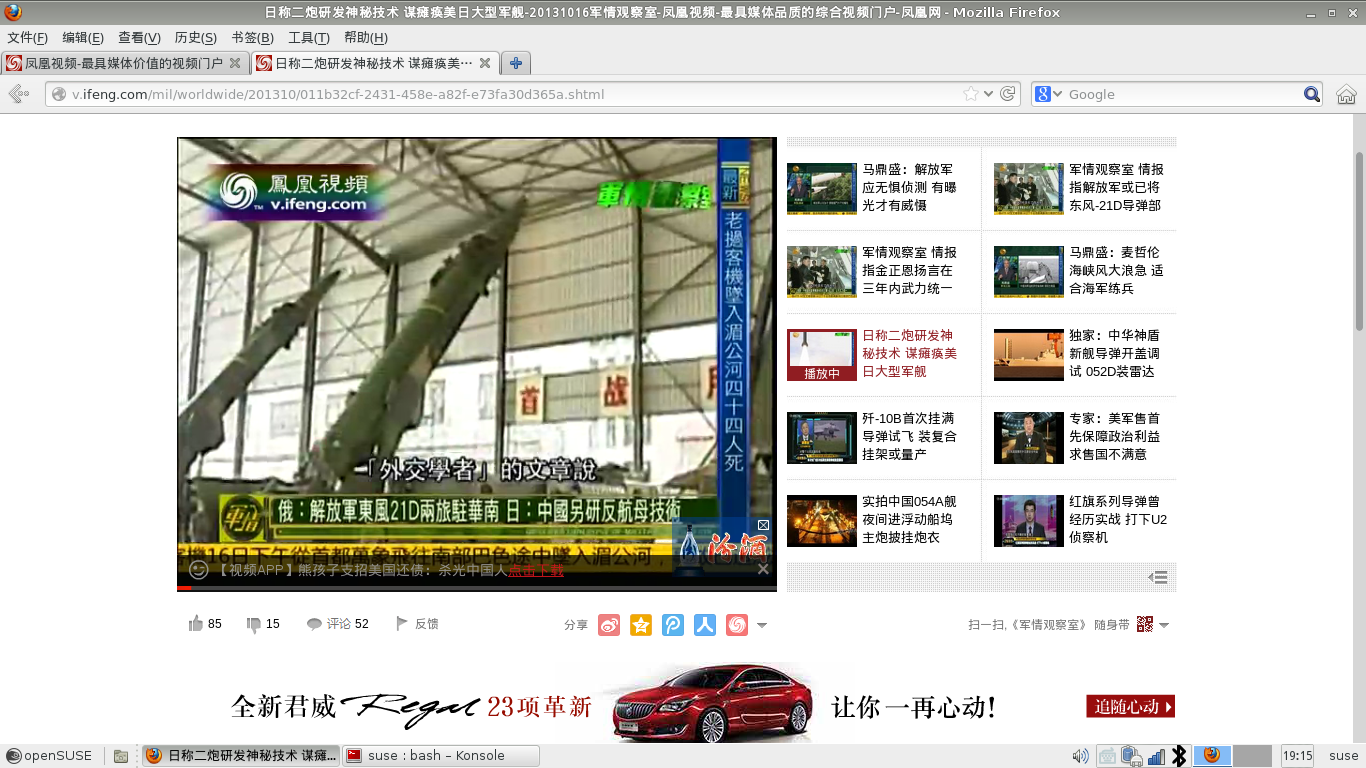
Task: Close the 凤凰视频 first tab
Action: pyautogui.click(x=235, y=63)
